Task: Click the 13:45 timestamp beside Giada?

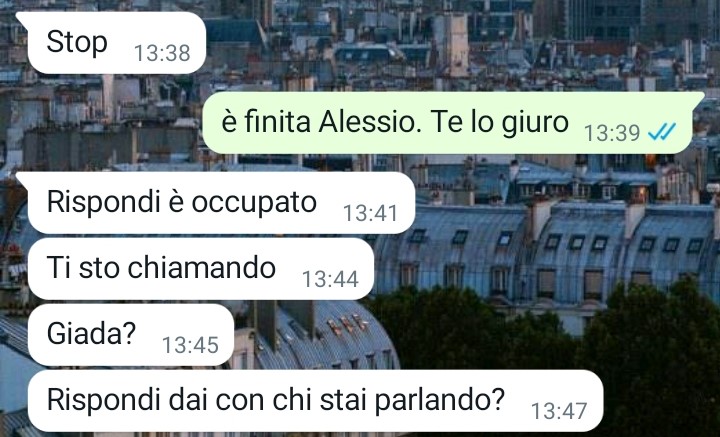Action: [191, 345]
